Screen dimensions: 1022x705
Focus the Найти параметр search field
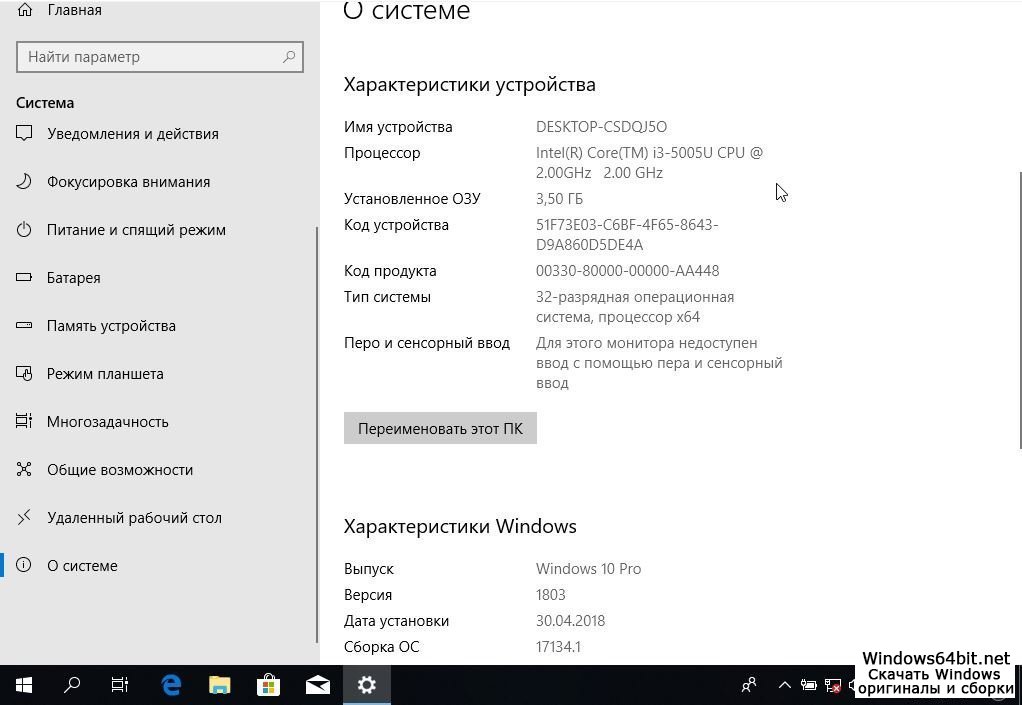(150, 57)
